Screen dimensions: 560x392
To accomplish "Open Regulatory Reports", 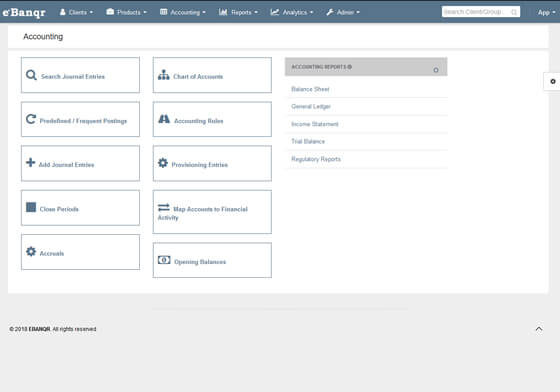I will (x=316, y=159).
